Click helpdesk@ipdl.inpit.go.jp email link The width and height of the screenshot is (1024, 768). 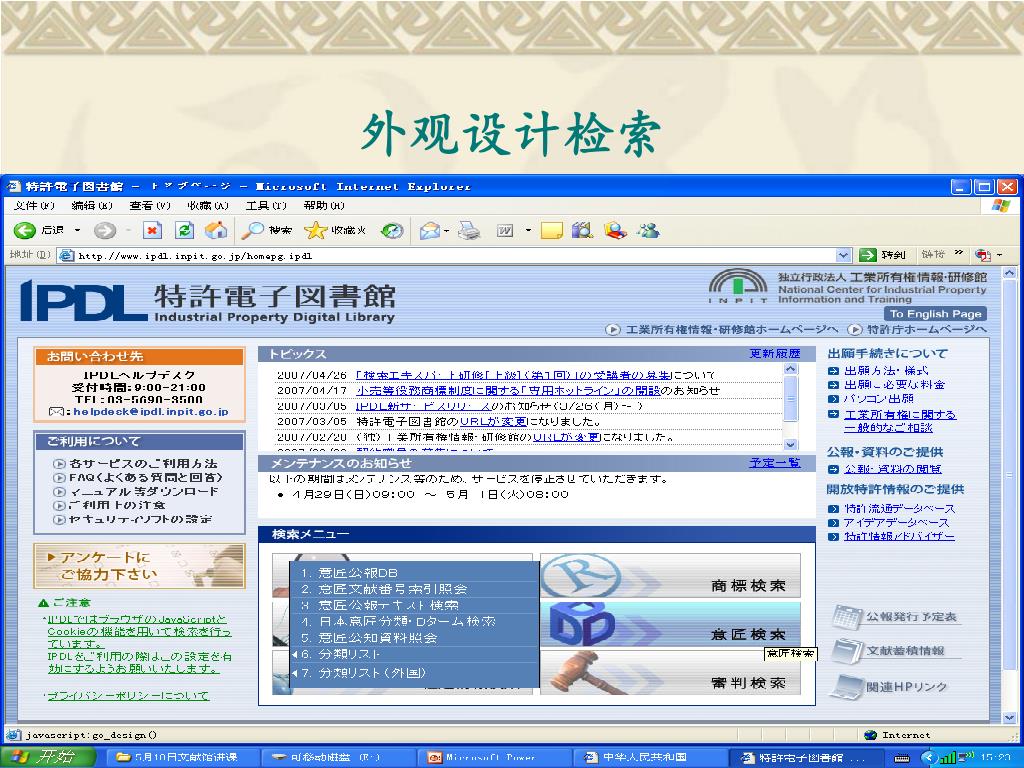(x=151, y=412)
